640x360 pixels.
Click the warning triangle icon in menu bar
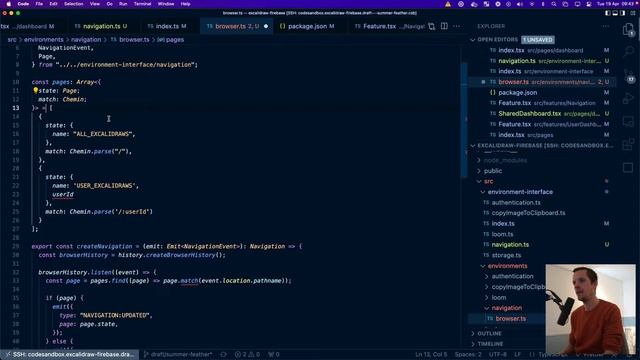click(x=448, y=4)
